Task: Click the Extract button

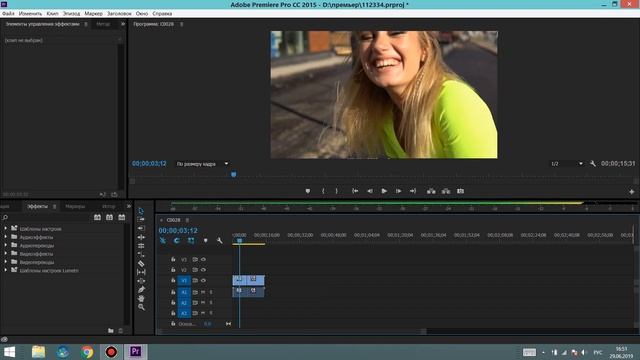Action: pyautogui.click(x=446, y=191)
